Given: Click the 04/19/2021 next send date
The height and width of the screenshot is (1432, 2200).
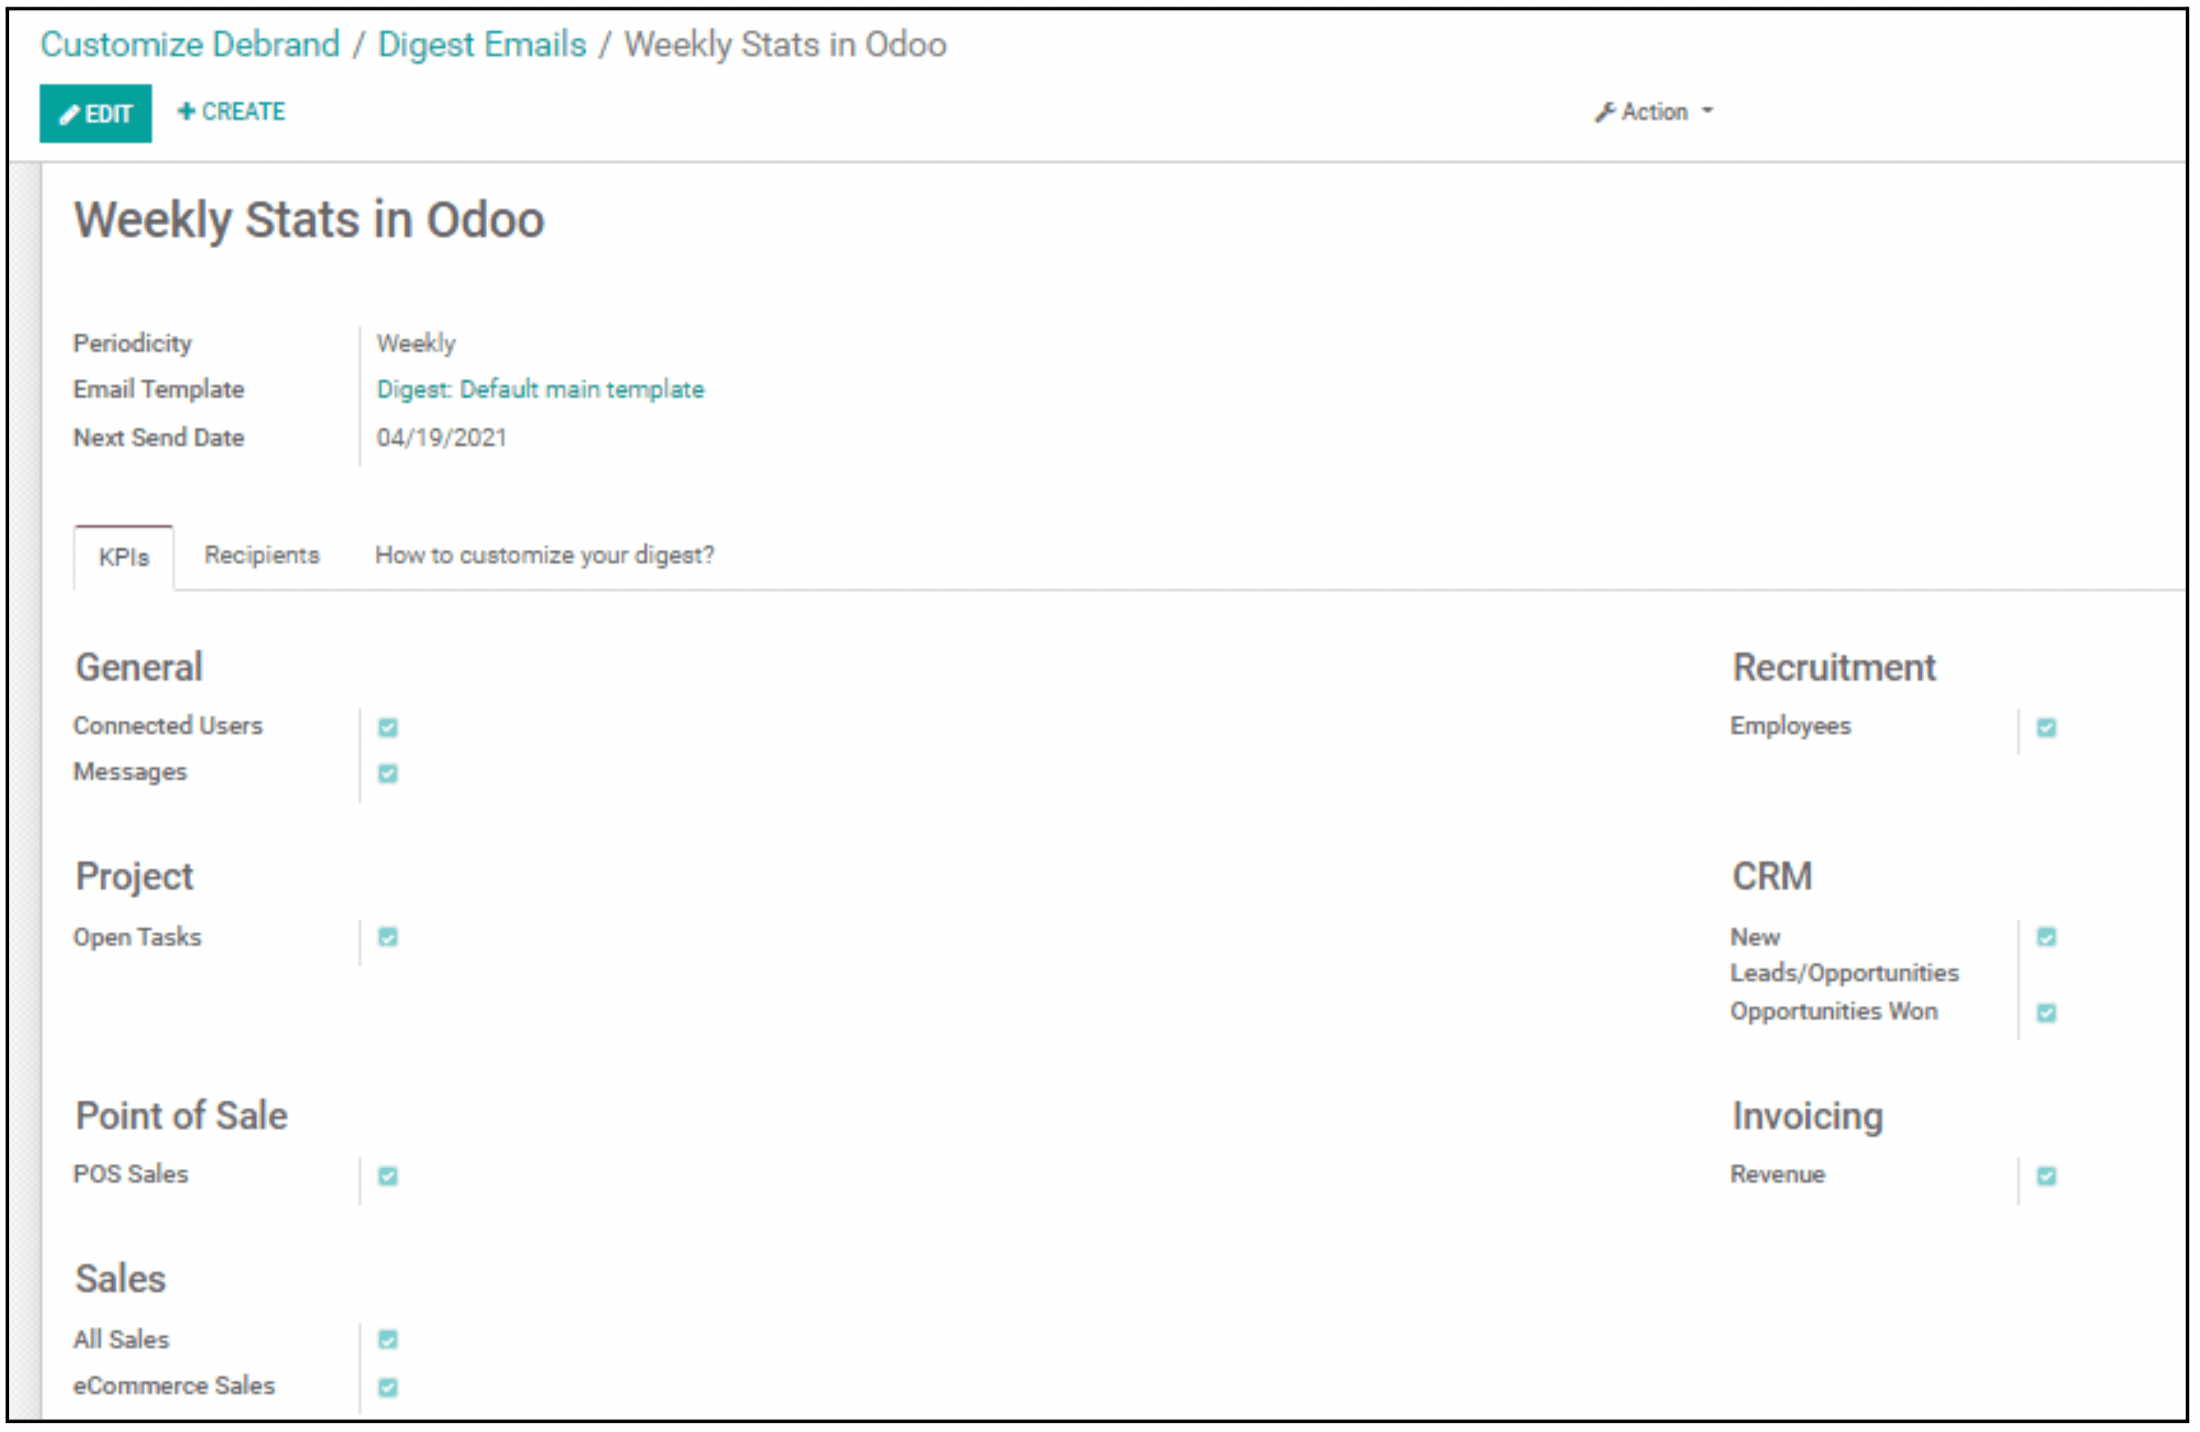Looking at the screenshot, I should [x=442, y=438].
